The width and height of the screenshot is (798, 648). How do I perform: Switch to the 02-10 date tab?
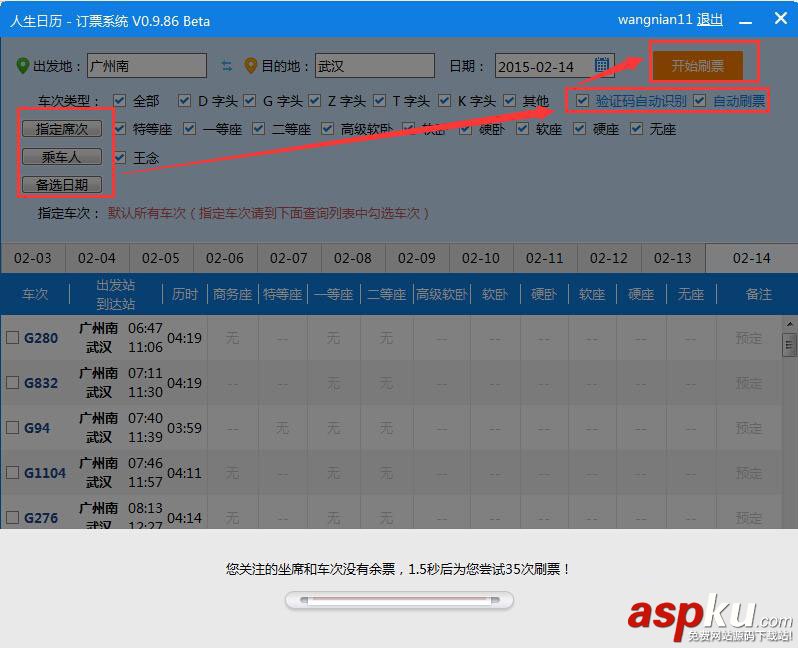coord(481,258)
